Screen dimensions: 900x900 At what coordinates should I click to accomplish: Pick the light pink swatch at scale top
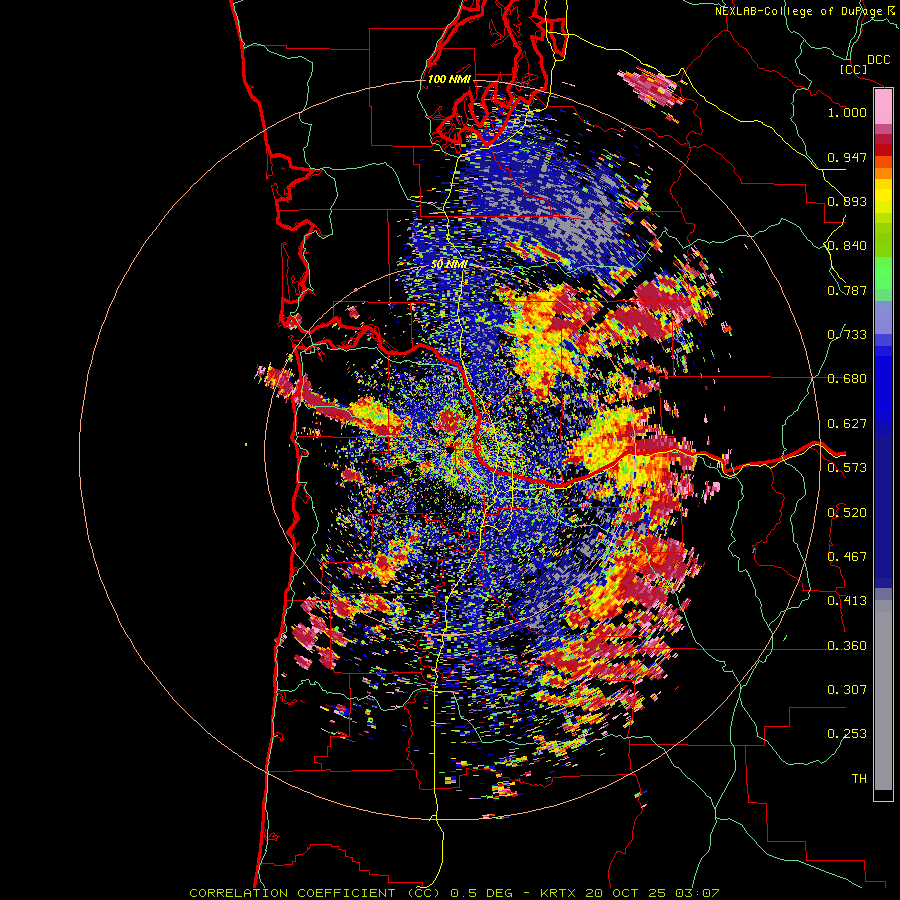tap(883, 107)
